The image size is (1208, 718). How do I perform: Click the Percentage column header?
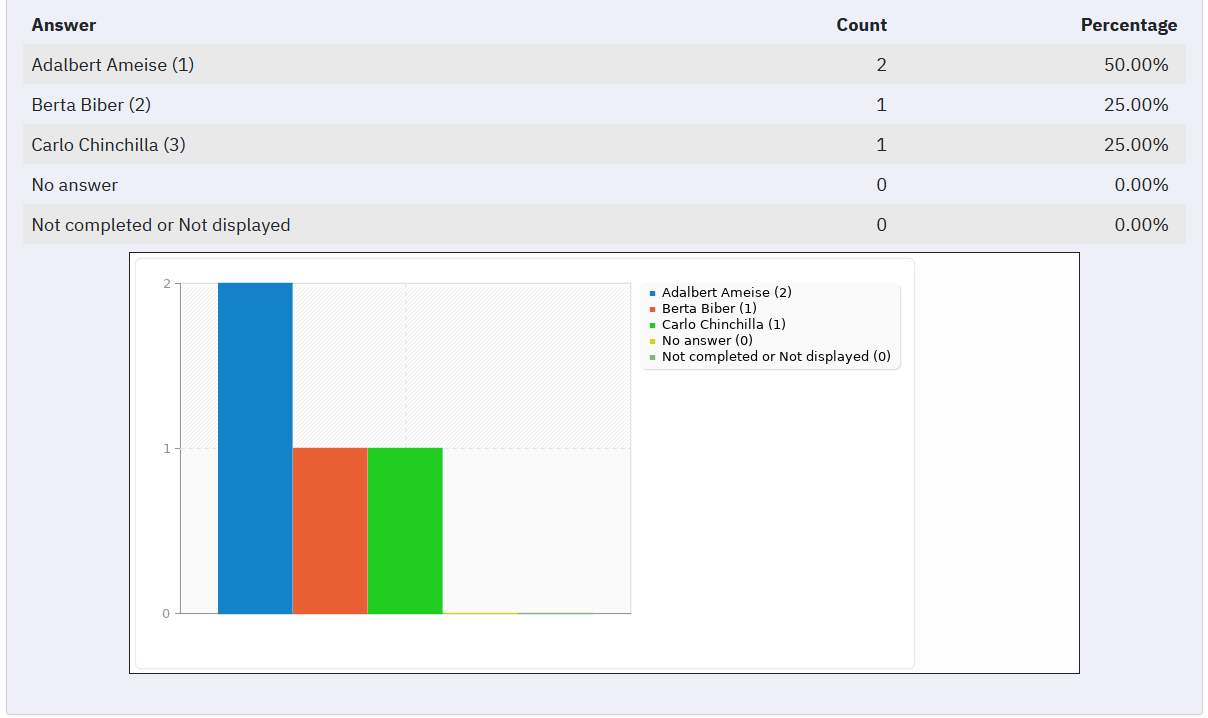1128,25
